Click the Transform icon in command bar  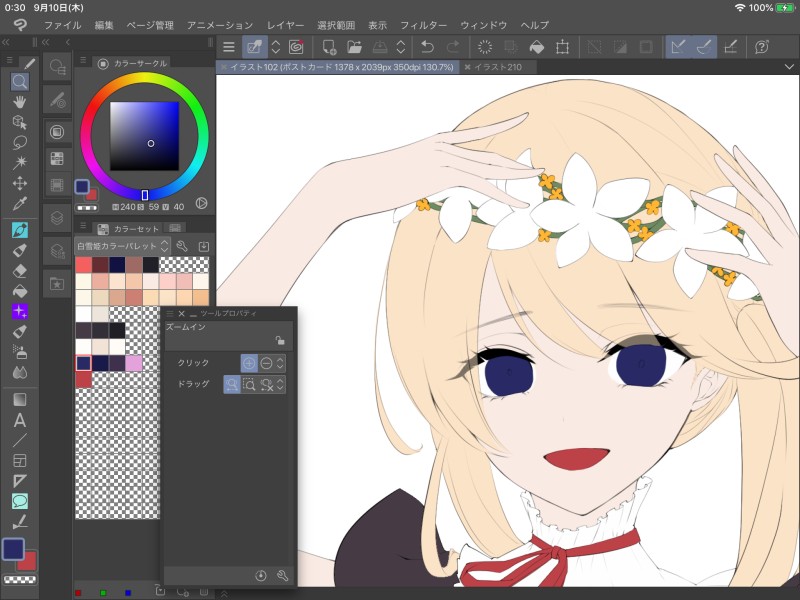[x=562, y=47]
